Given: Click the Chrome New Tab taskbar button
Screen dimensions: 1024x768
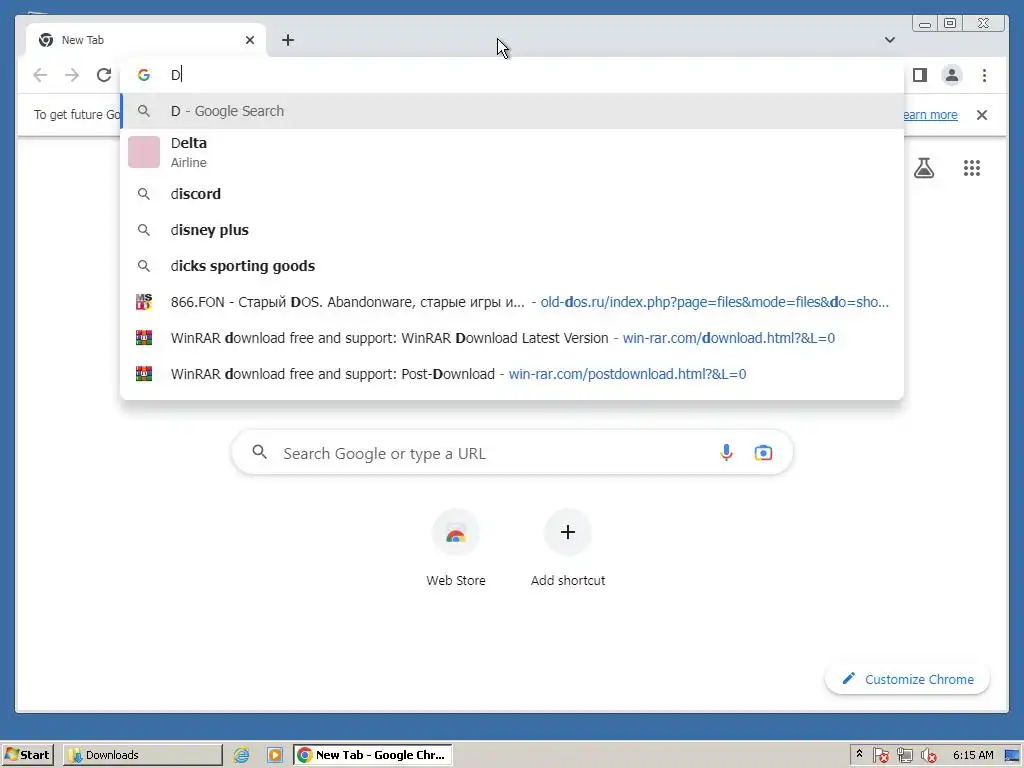Looking at the screenshot, I should 372,755.
